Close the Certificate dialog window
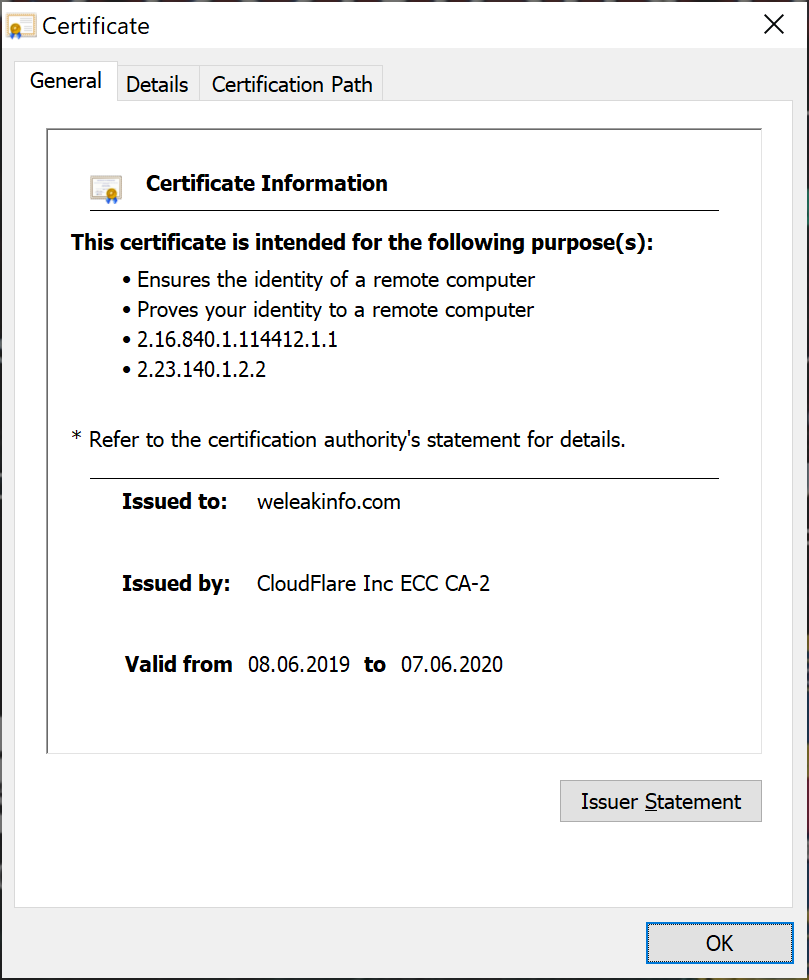Viewport: 809px width, 980px height. (x=774, y=25)
